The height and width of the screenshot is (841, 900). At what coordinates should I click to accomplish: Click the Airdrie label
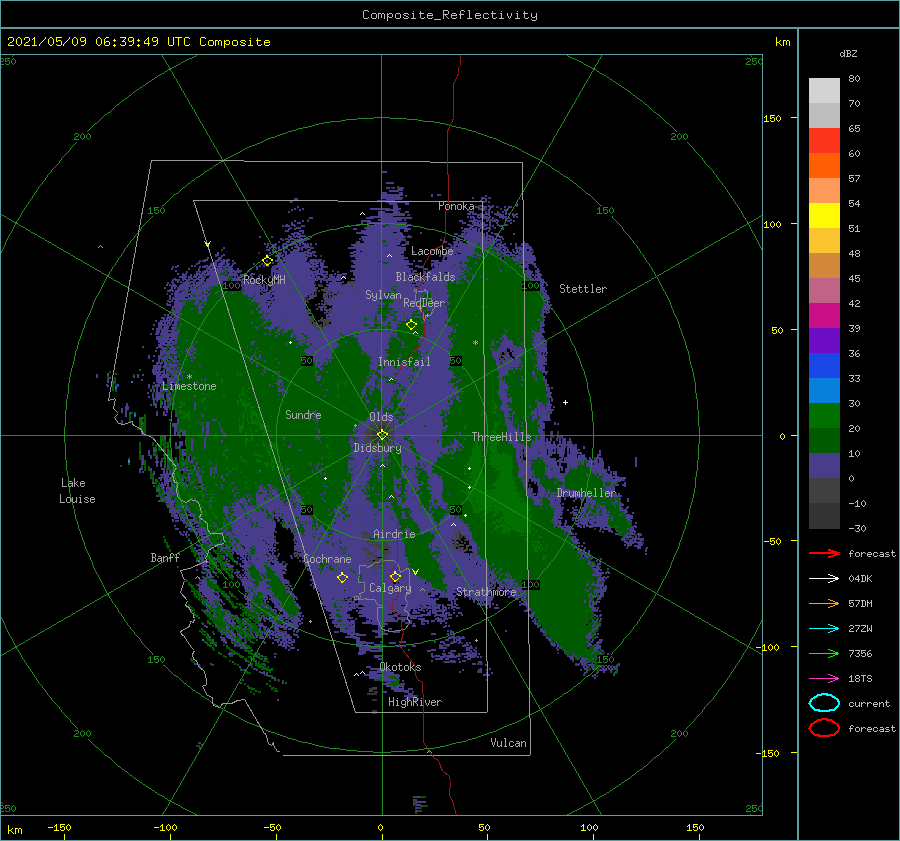click(x=394, y=534)
